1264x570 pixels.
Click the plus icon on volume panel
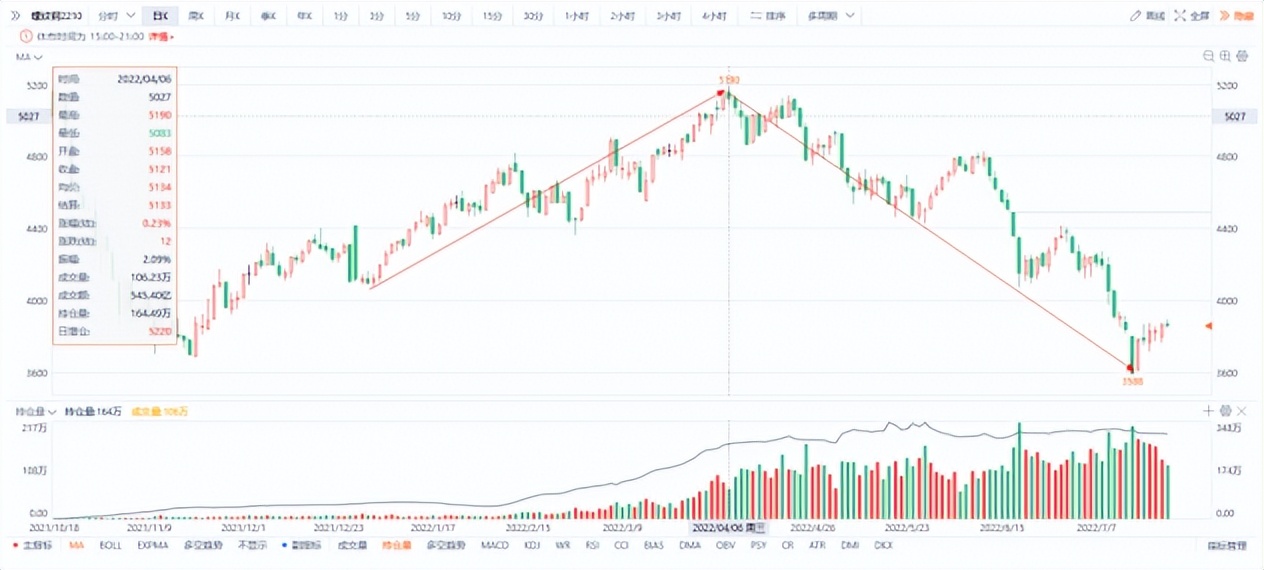pos(1208,411)
